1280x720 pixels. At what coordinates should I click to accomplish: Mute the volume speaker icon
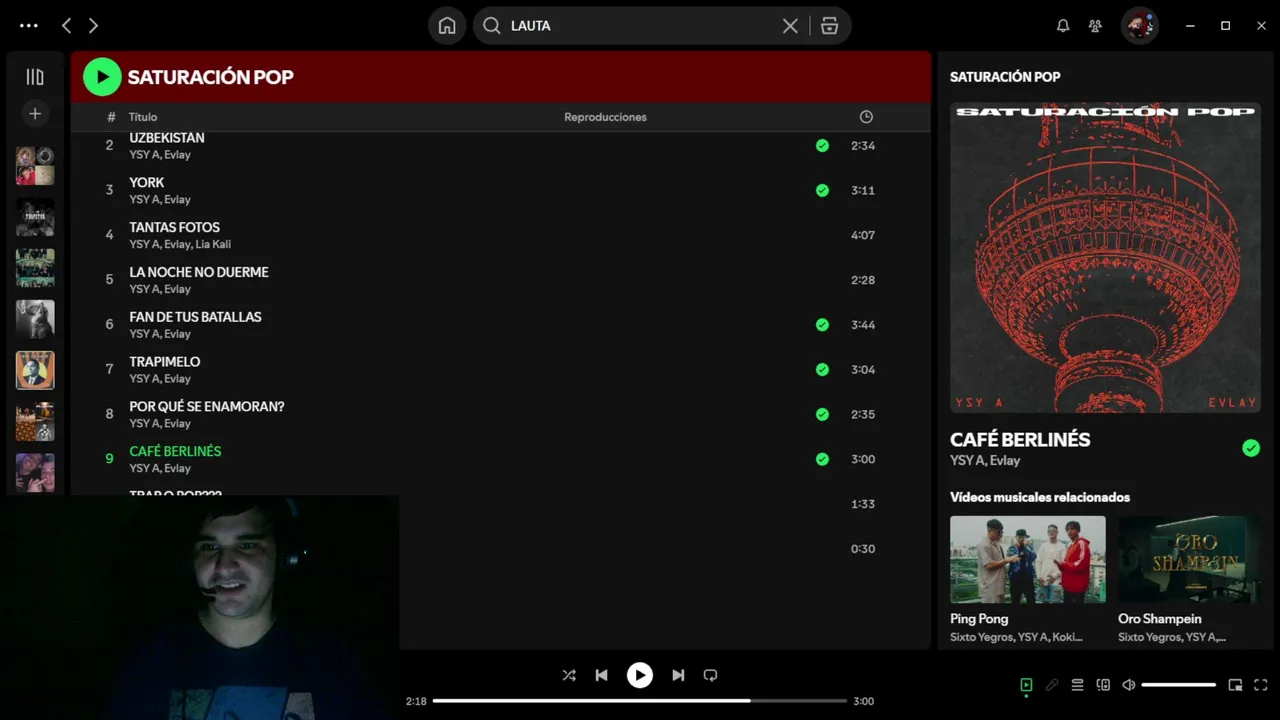(1129, 685)
